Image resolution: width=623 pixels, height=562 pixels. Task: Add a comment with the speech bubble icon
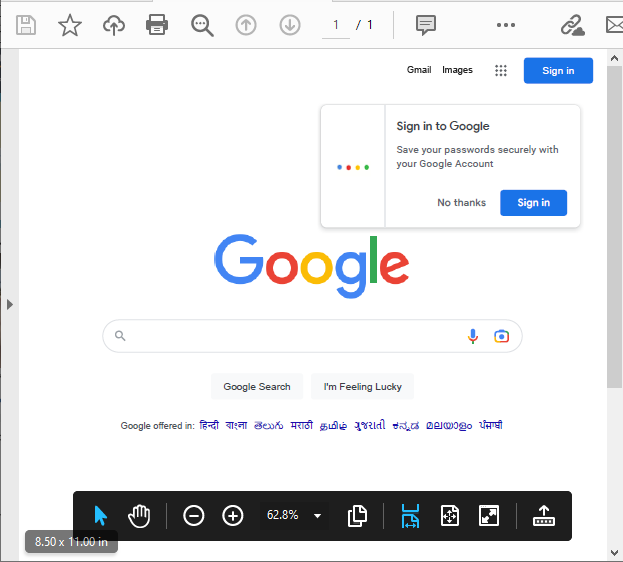point(426,25)
